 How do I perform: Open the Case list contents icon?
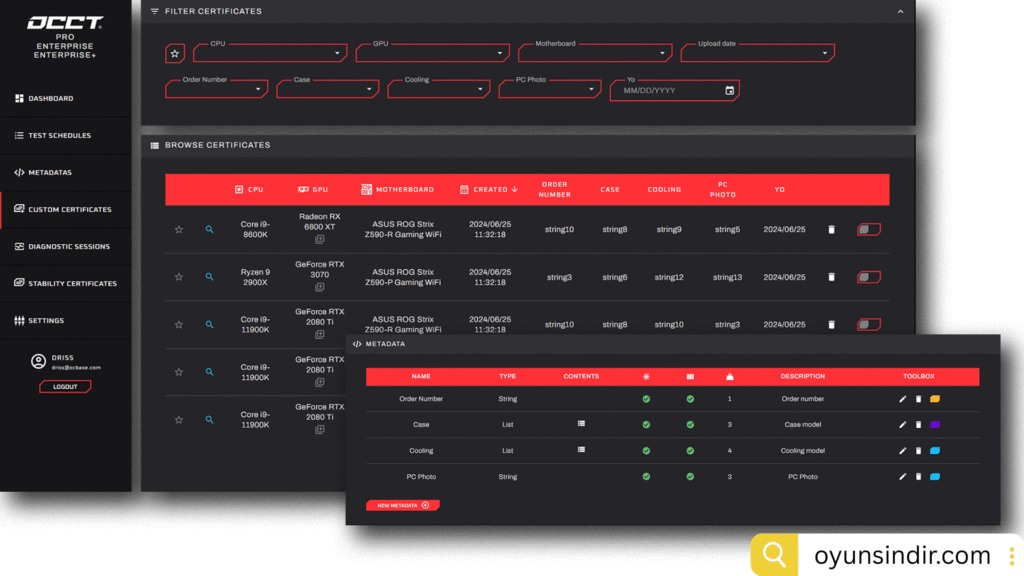pos(581,424)
